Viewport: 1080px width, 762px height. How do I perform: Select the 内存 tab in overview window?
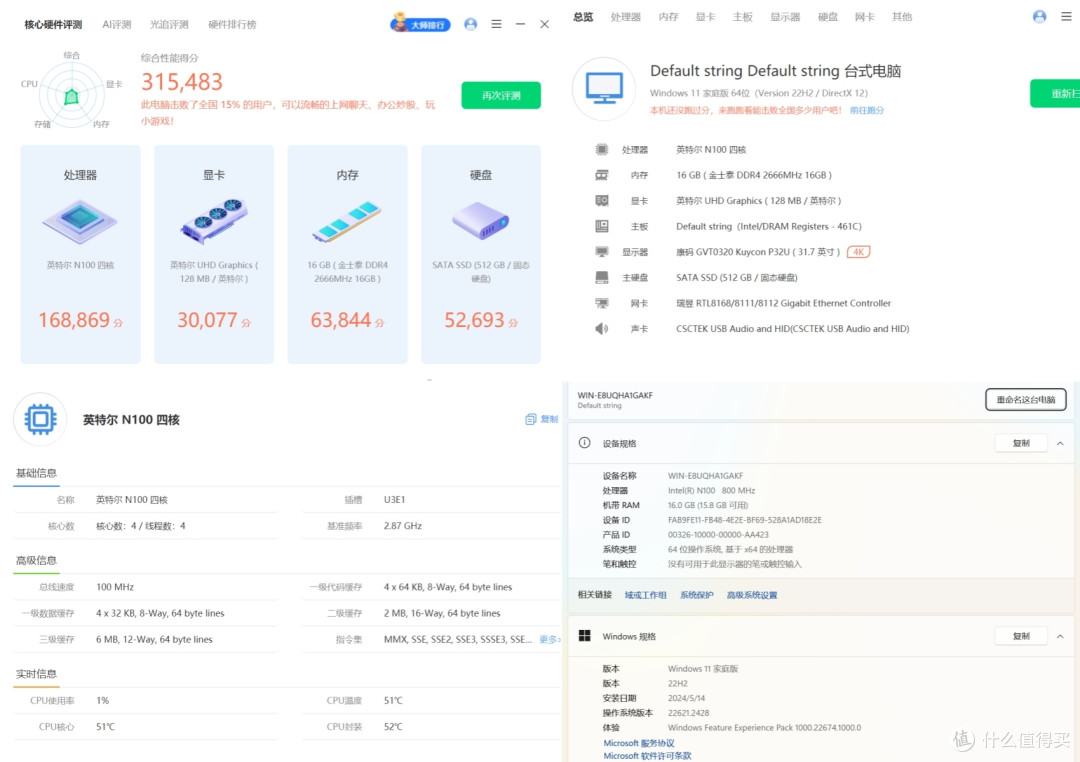pyautogui.click(x=668, y=17)
